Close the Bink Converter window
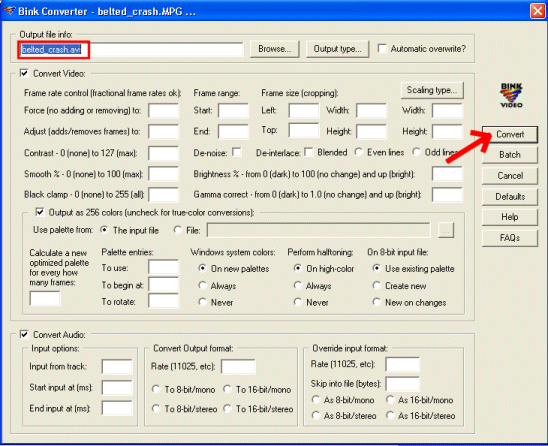 pyautogui.click(x=537, y=11)
